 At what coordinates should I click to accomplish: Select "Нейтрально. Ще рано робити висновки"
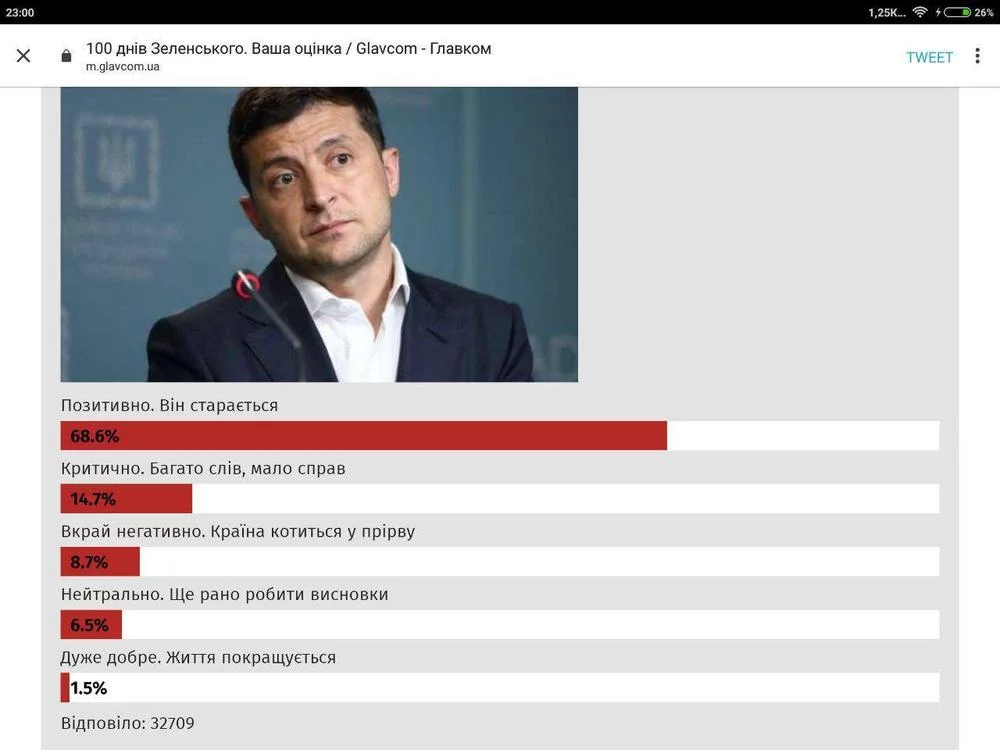pos(224,594)
